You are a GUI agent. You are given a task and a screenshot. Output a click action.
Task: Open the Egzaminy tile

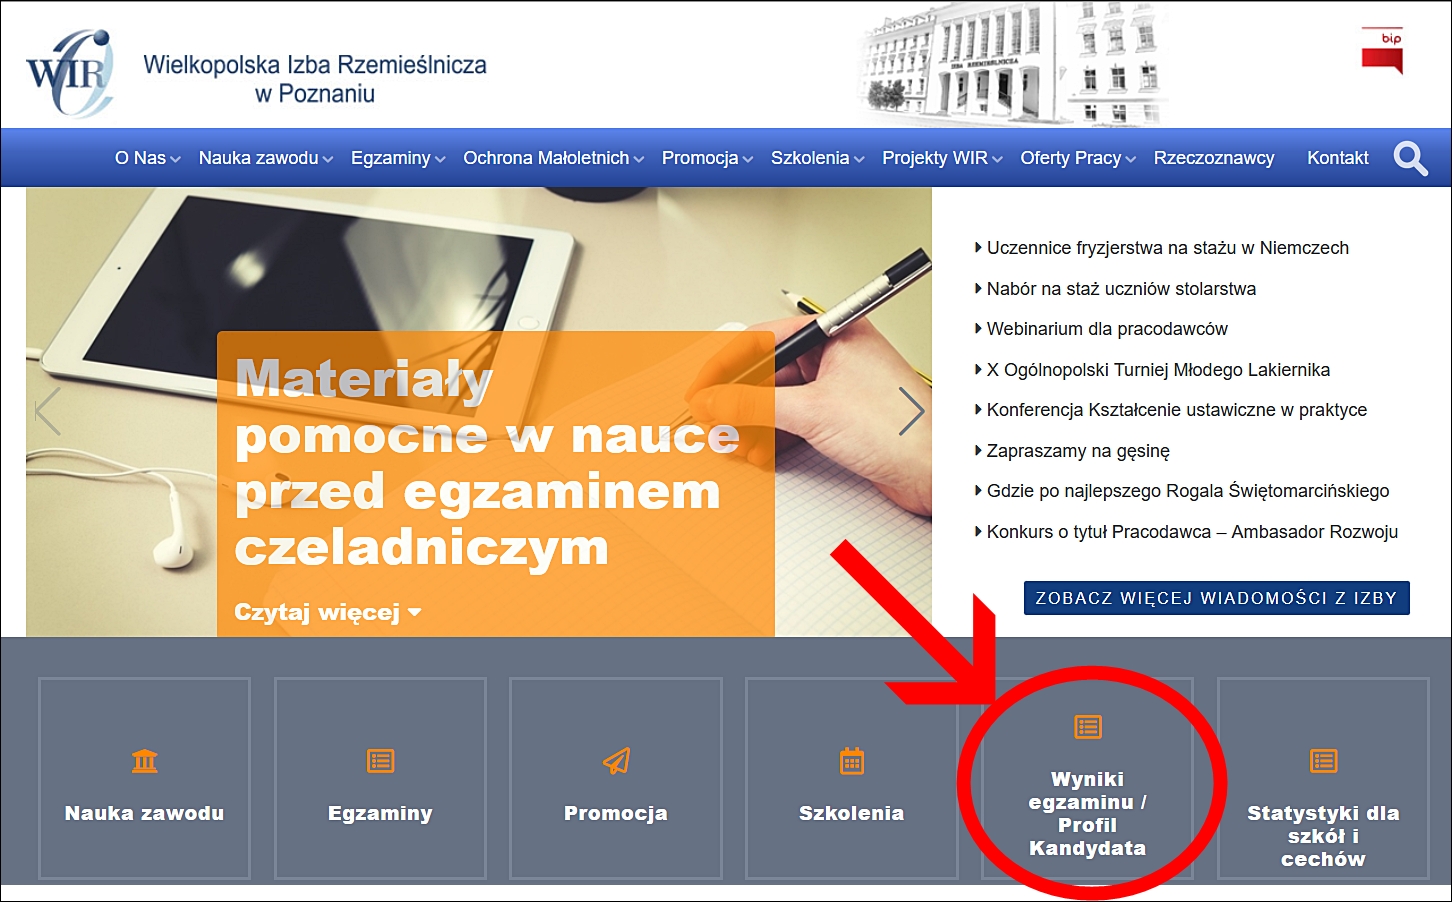tap(381, 779)
